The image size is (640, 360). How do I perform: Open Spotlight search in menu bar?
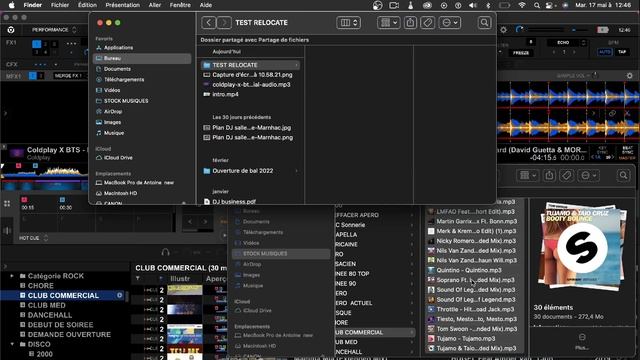(537, 5)
